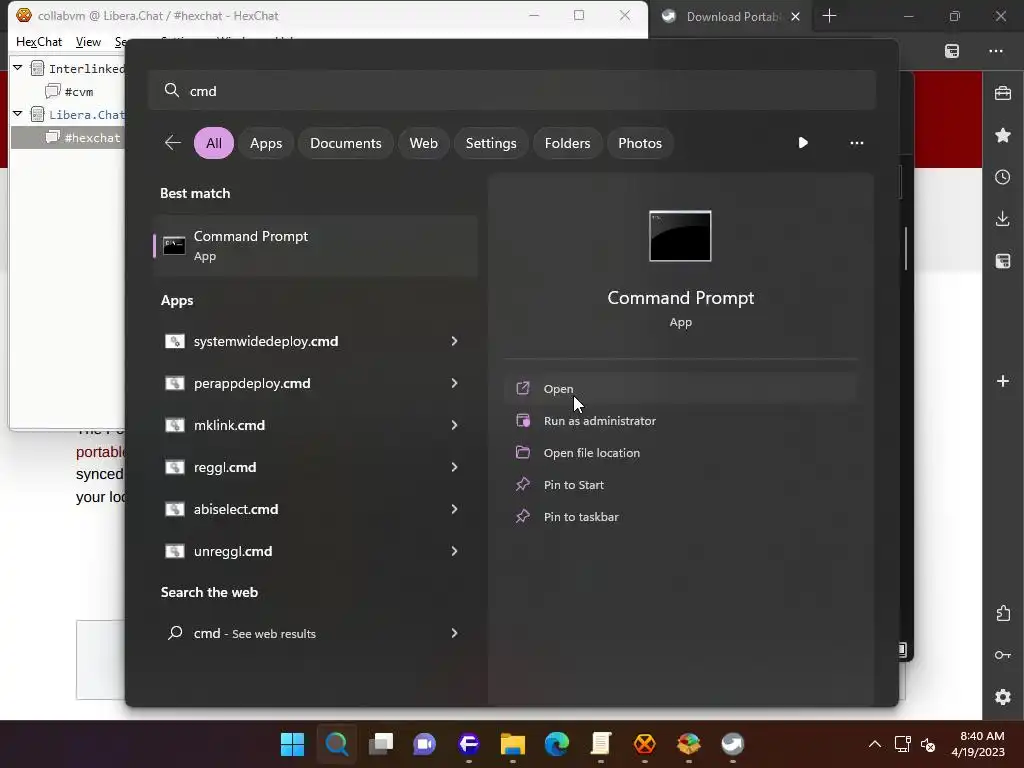1024x768 pixels.
Task: Switch to HexChat from the taskbar
Action: click(x=645, y=744)
